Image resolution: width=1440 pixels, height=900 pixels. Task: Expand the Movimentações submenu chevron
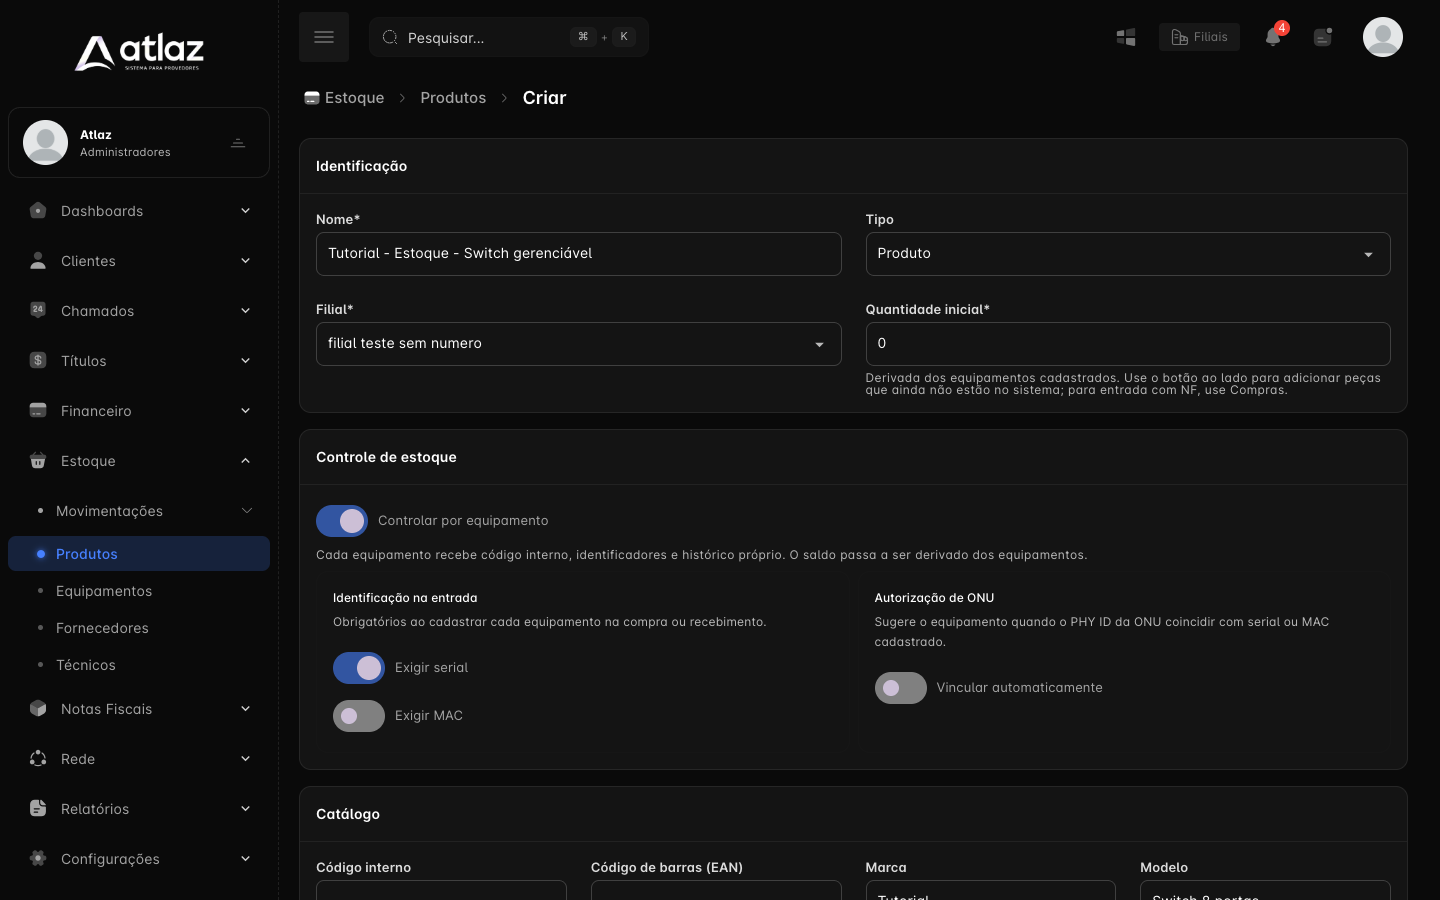pyautogui.click(x=246, y=511)
